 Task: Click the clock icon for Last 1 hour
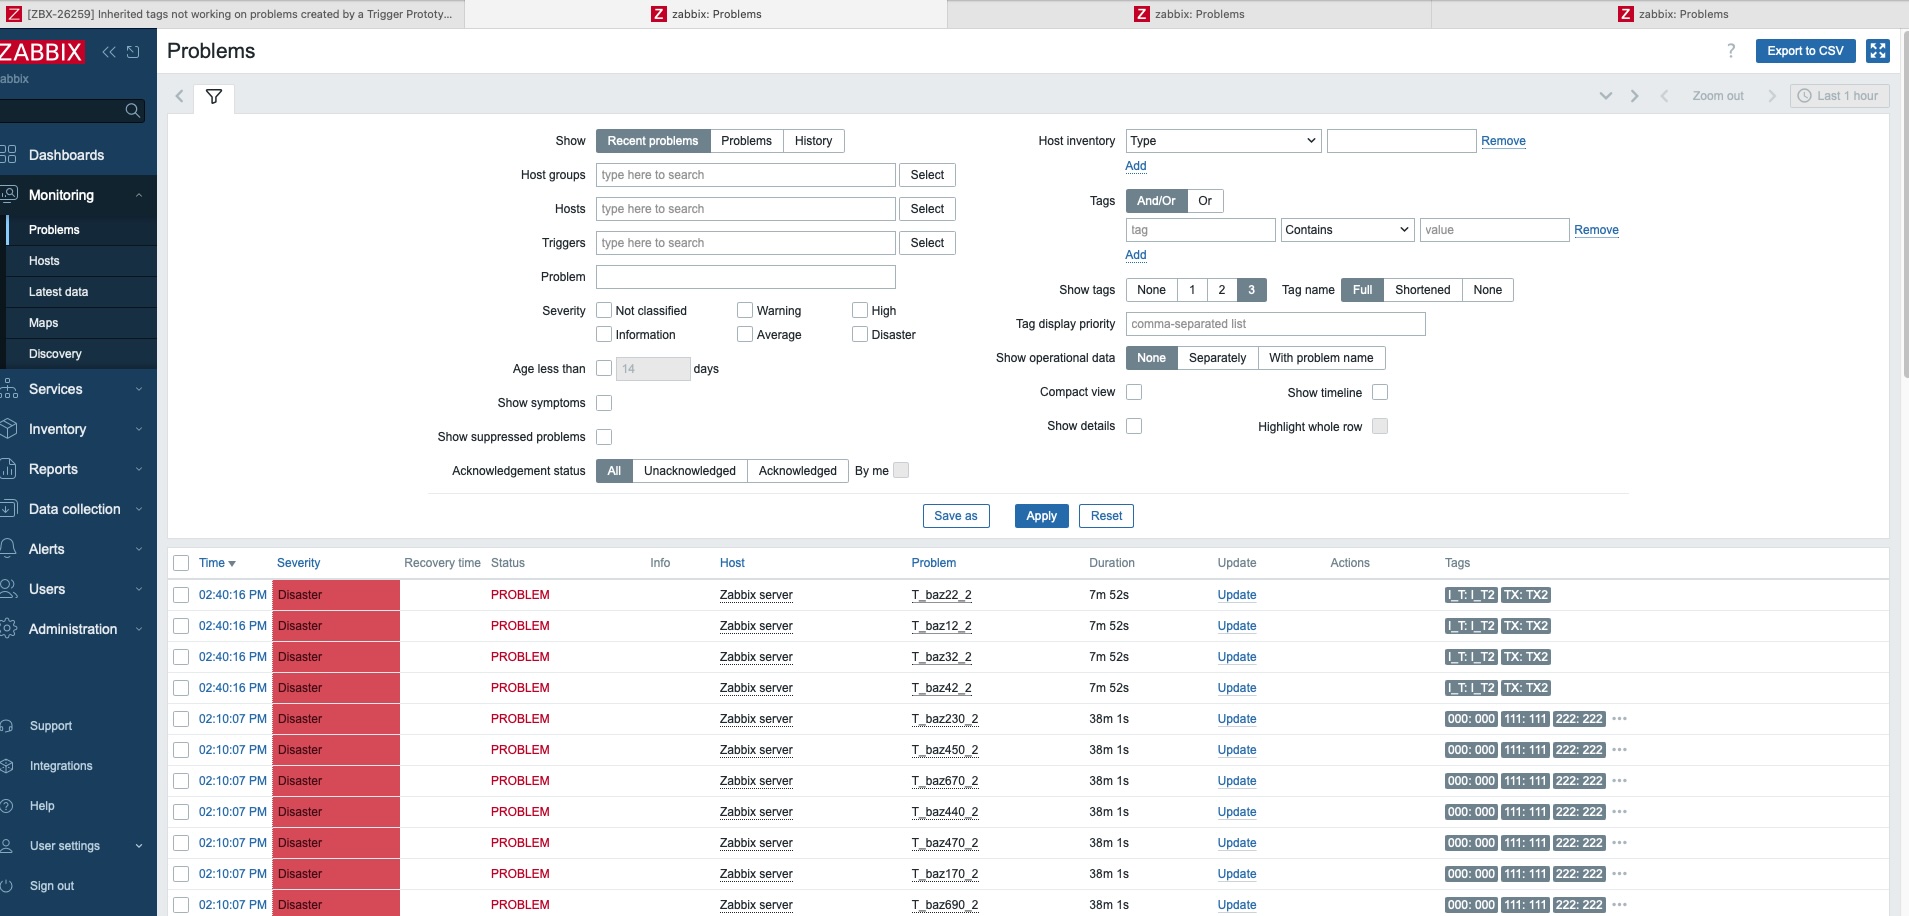(x=1804, y=96)
